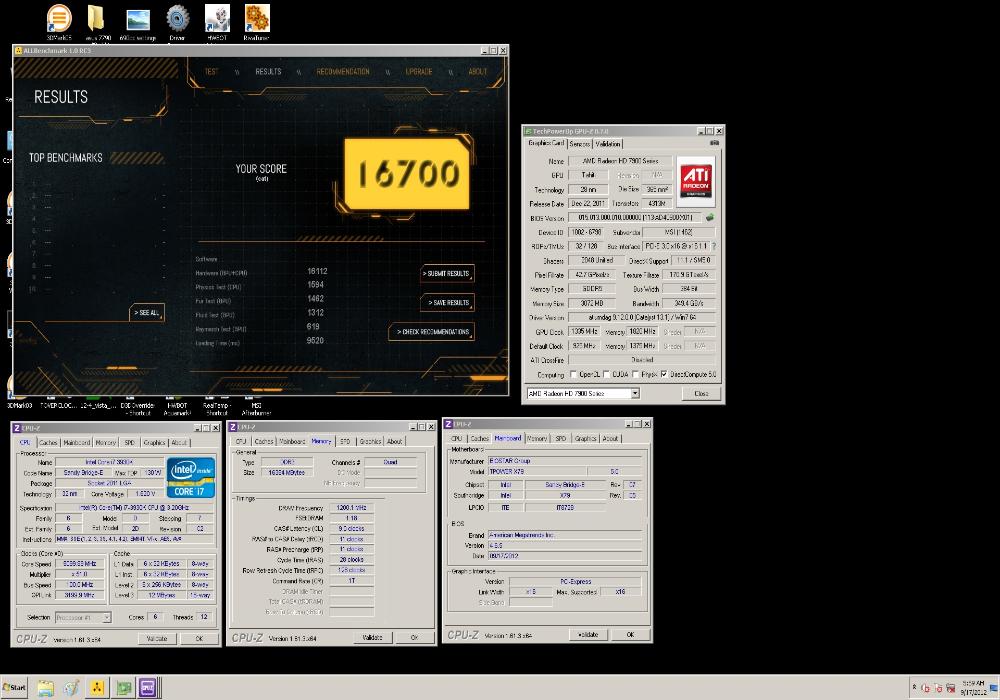
Task: Click the Intel Core i7 logo in CPU-Z
Action: (x=191, y=478)
